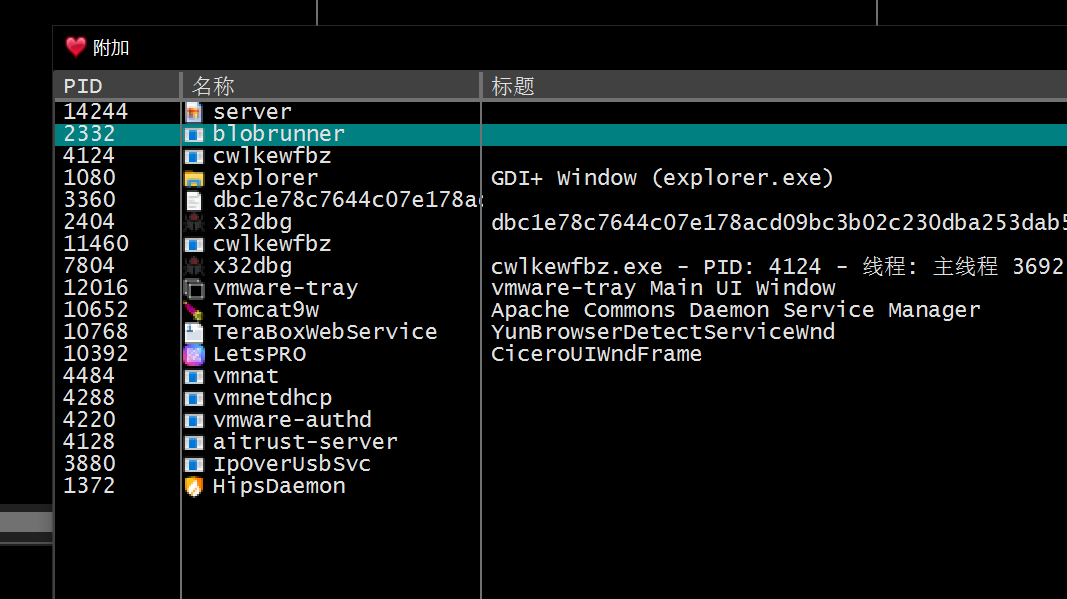Click PID cell 14244
The image size is (1067, 599).
click(96, 112)
